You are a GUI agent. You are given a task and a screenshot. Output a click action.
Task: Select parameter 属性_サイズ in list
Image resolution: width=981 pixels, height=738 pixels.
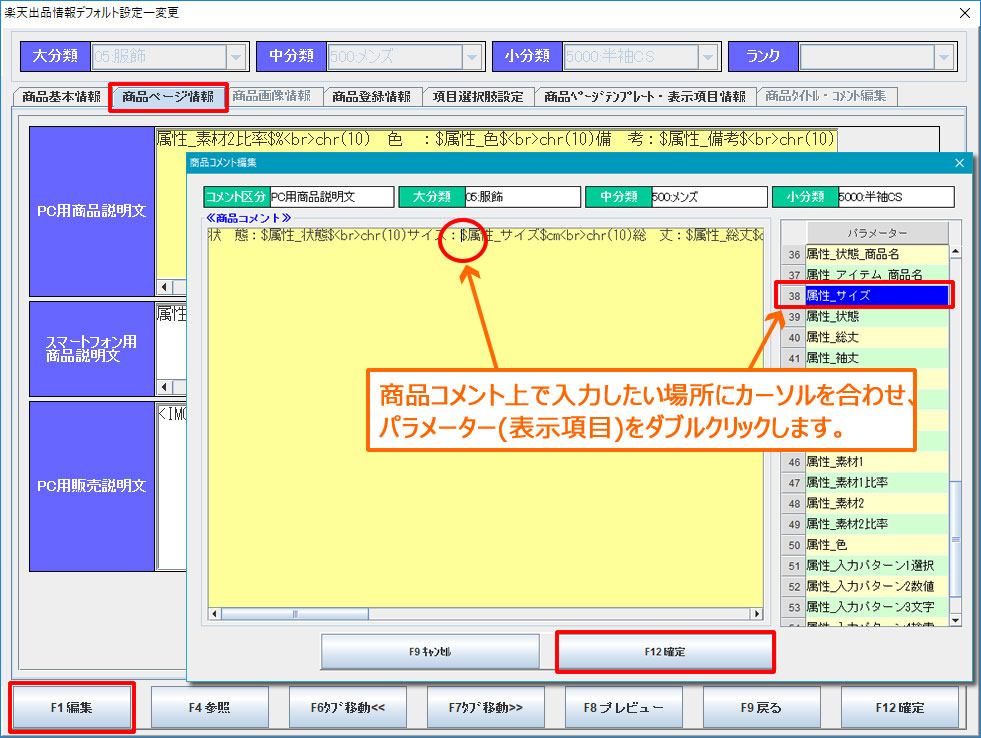point(876,296)
